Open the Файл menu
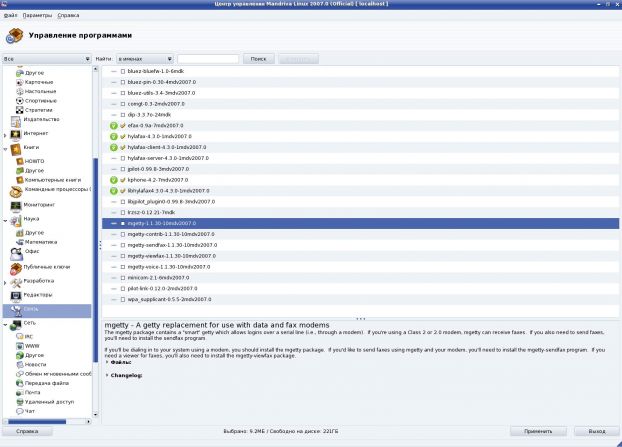Viewport: 622px width, 447px height. pyautogui.click(x=11, y=15)
